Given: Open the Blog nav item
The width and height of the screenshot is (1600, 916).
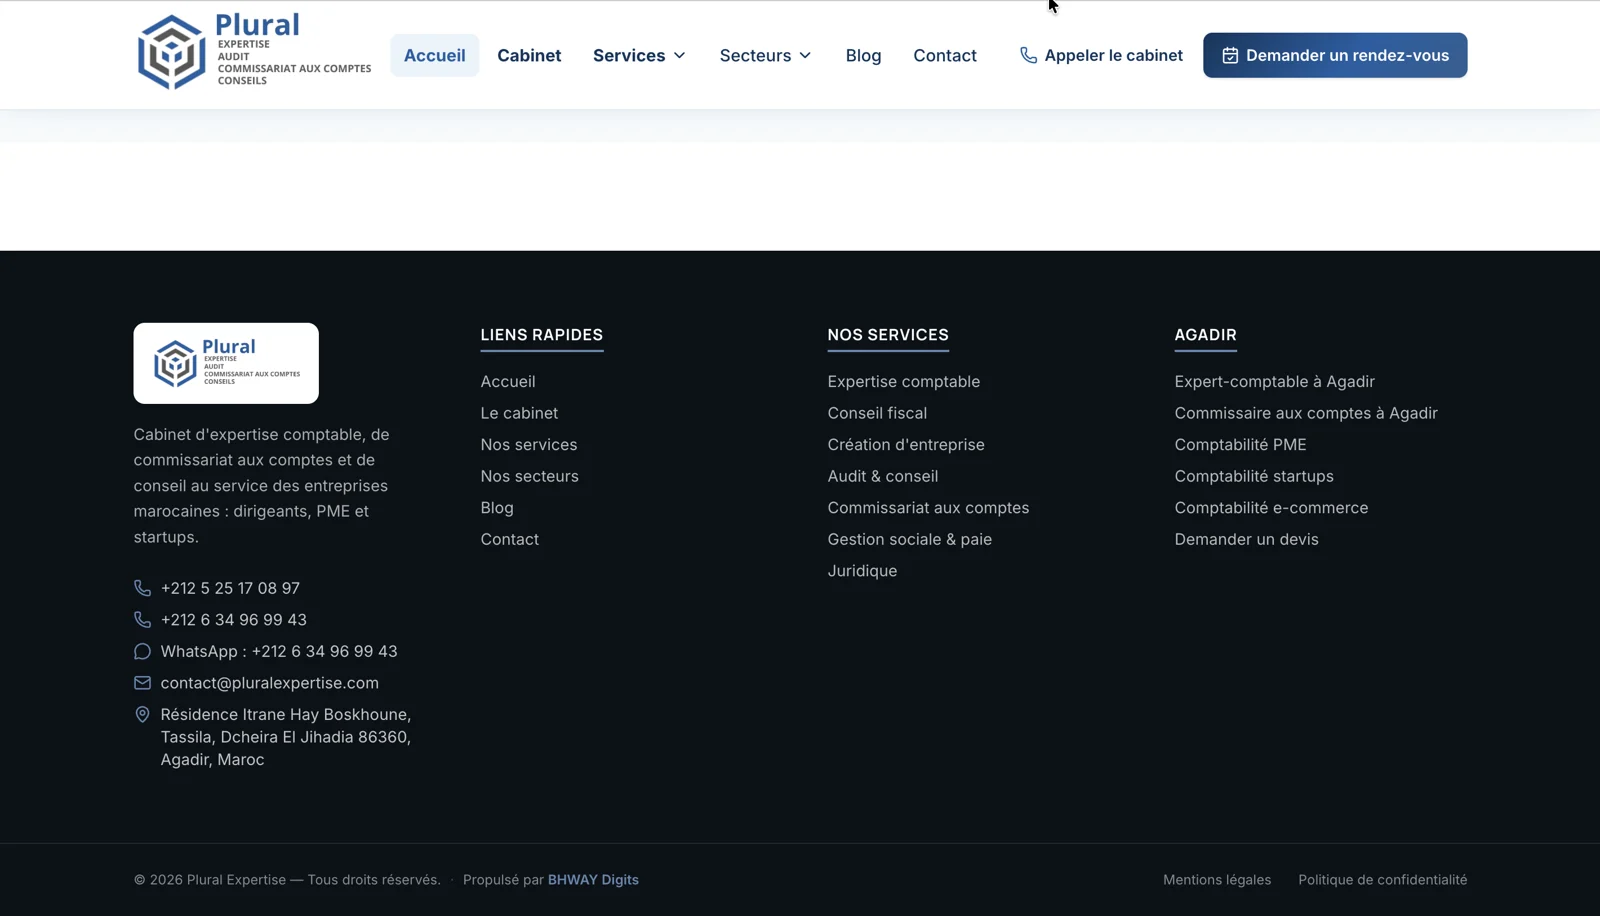Looking at the screenshot, I should (x=863, y=55).
